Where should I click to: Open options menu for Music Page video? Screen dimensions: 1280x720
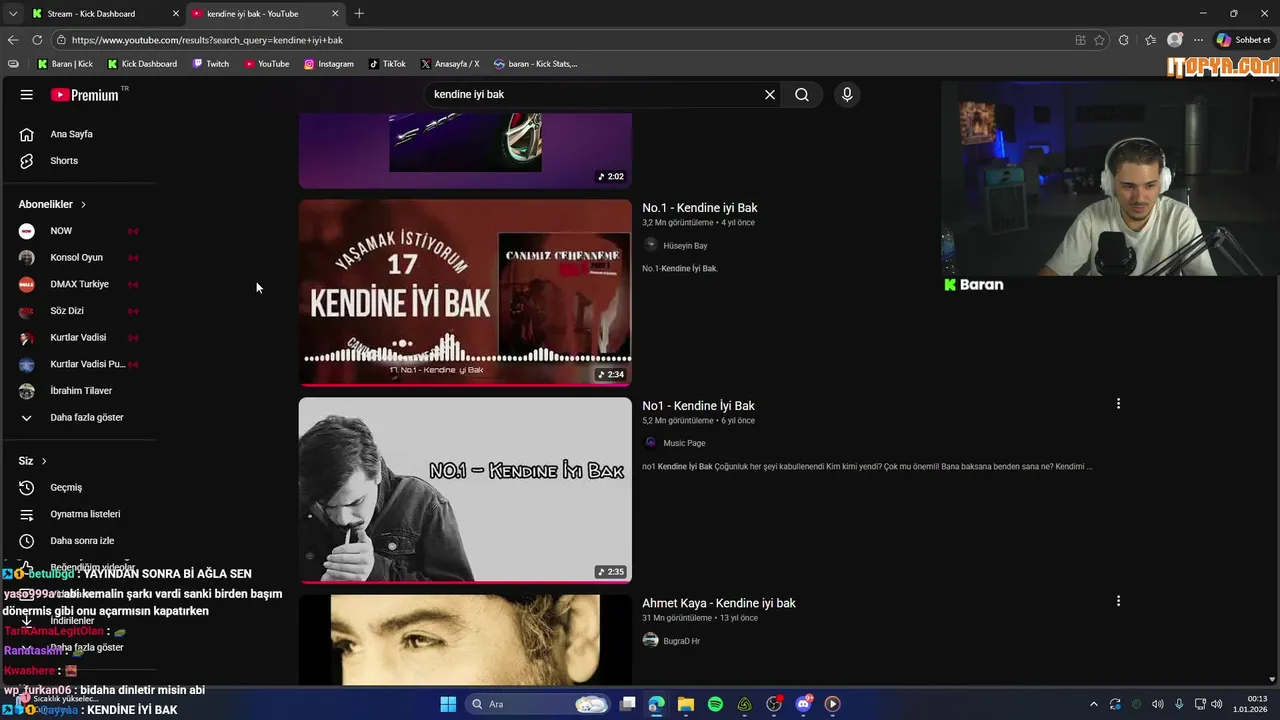(x=1118, y=404)
